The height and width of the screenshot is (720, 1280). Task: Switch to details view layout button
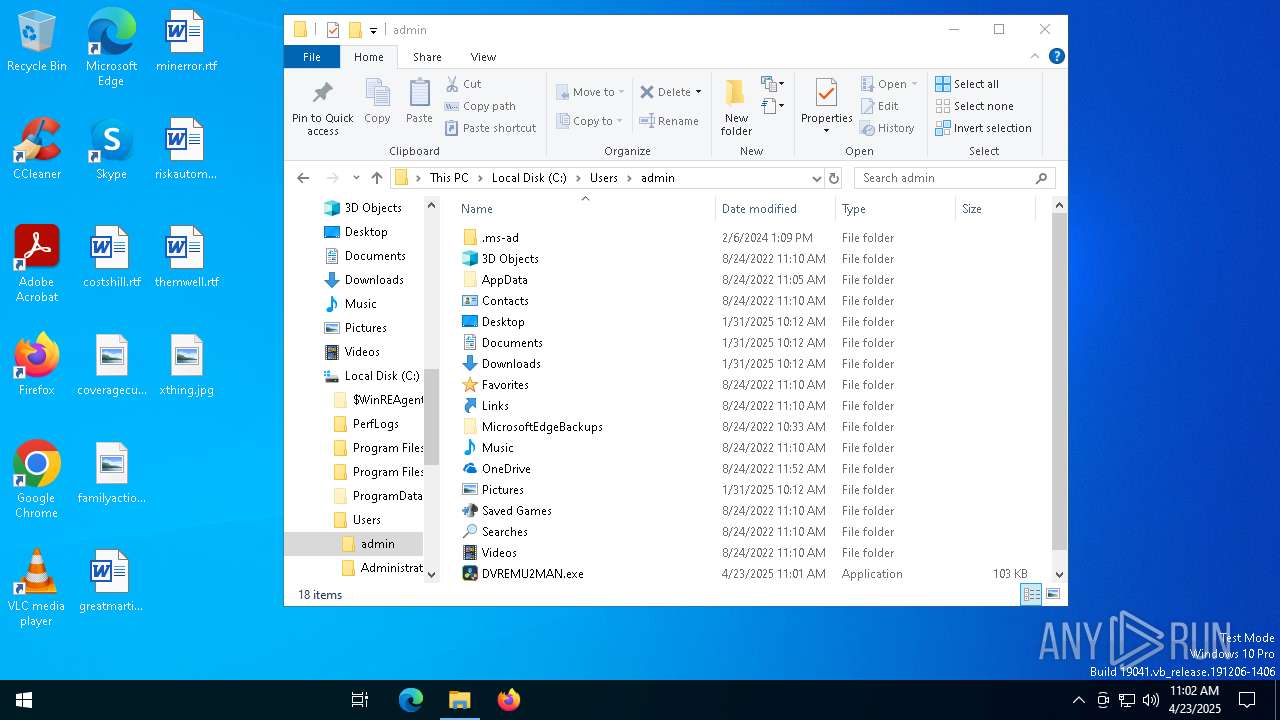tap(1031, 594)
